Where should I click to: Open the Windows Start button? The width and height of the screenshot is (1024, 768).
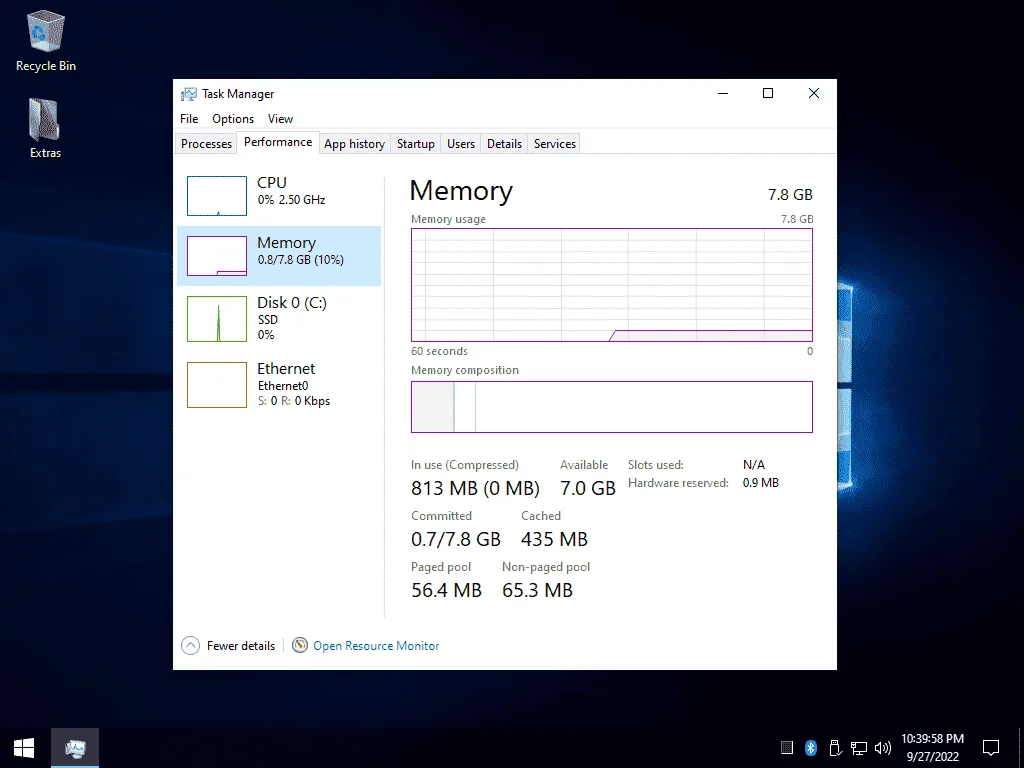point(24,748)
